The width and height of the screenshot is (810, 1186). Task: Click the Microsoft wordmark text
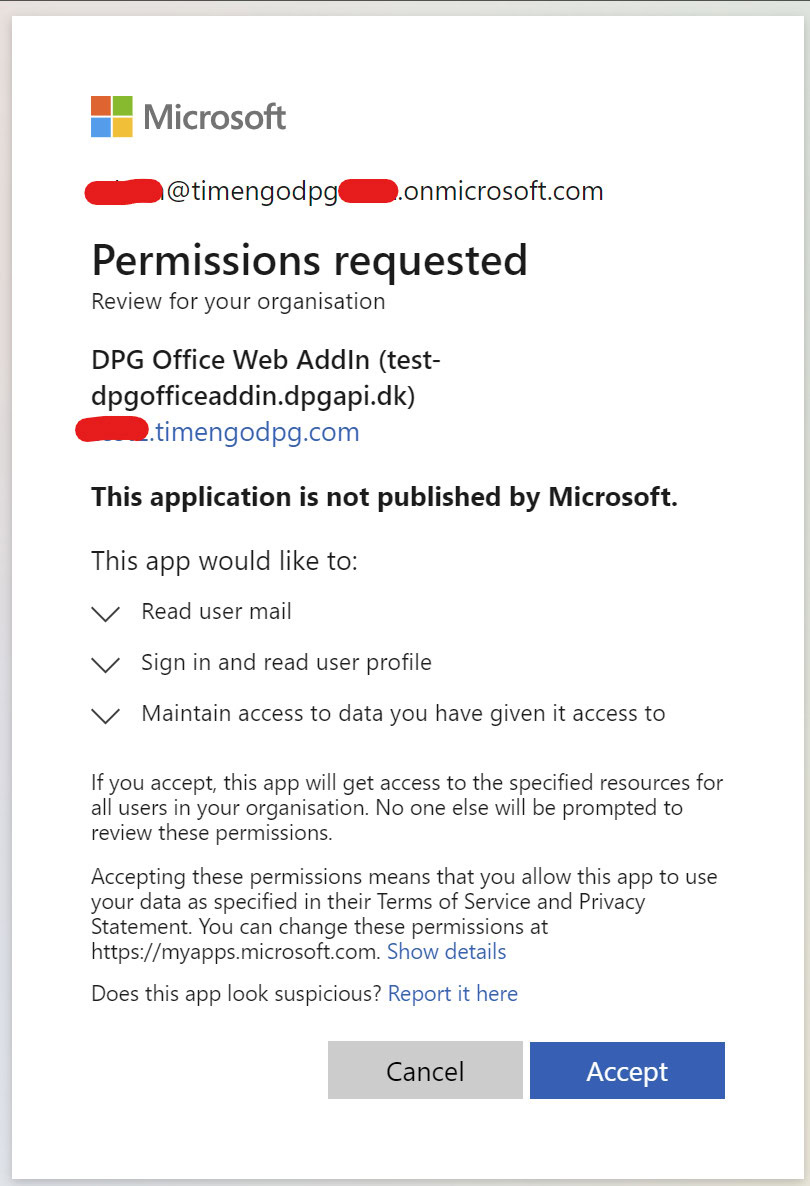(x=214, y=117)
